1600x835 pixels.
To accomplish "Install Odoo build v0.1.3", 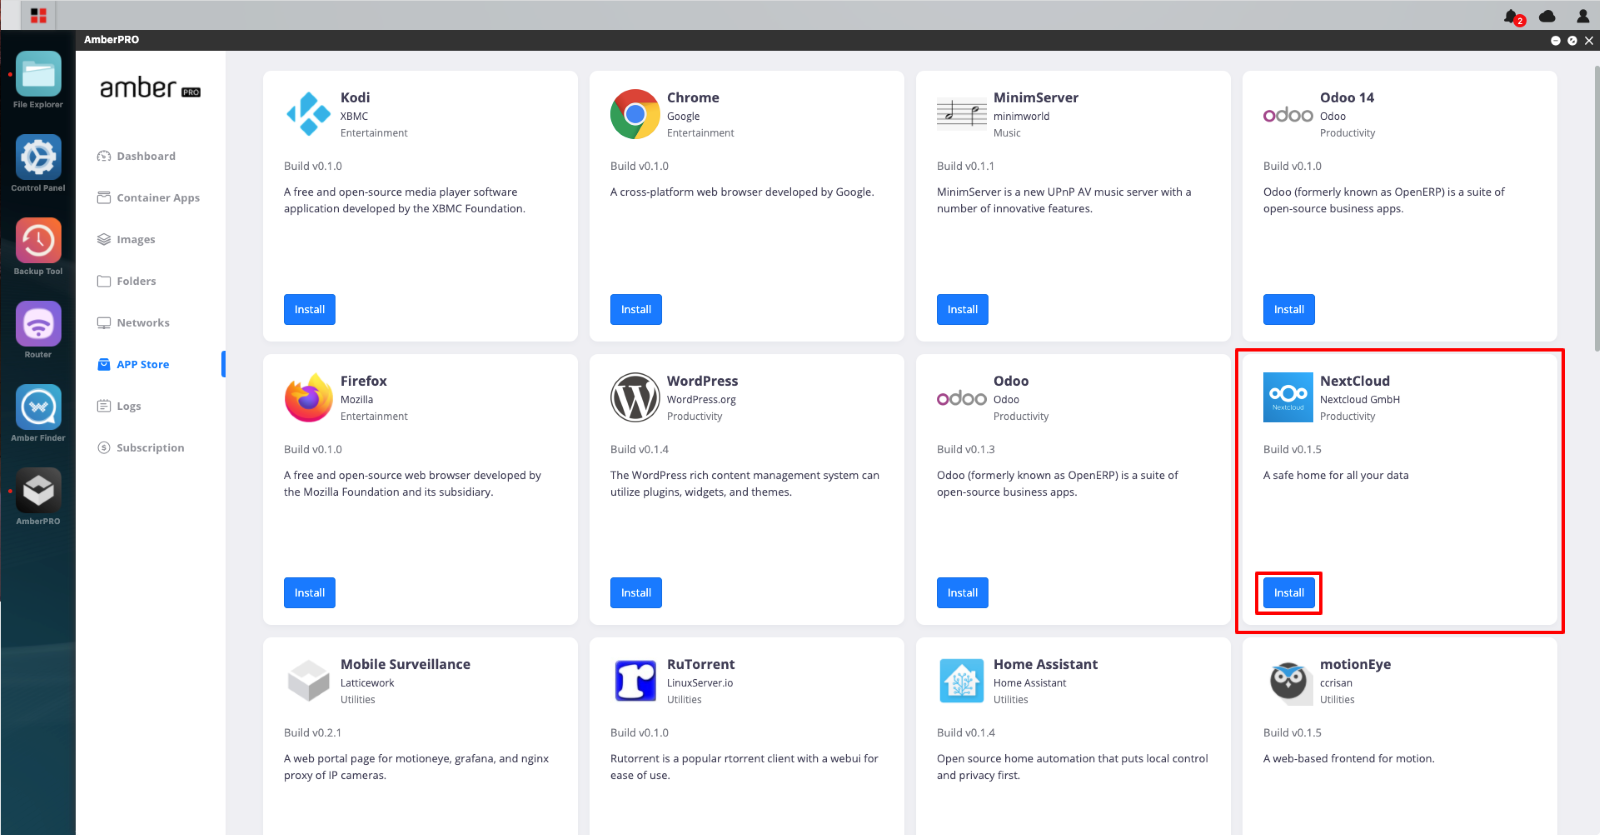I will pyautogui.click(x=963, y=593).
